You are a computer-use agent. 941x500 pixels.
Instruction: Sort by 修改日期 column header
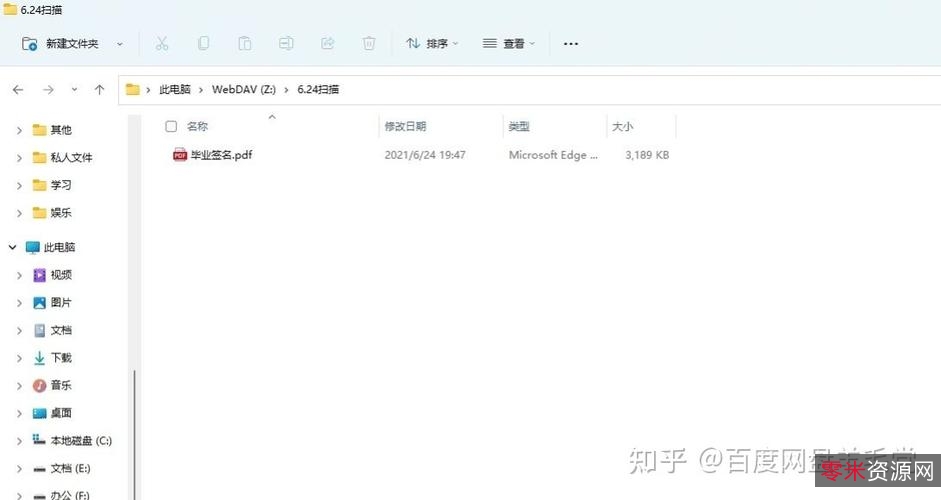(406, 127)
